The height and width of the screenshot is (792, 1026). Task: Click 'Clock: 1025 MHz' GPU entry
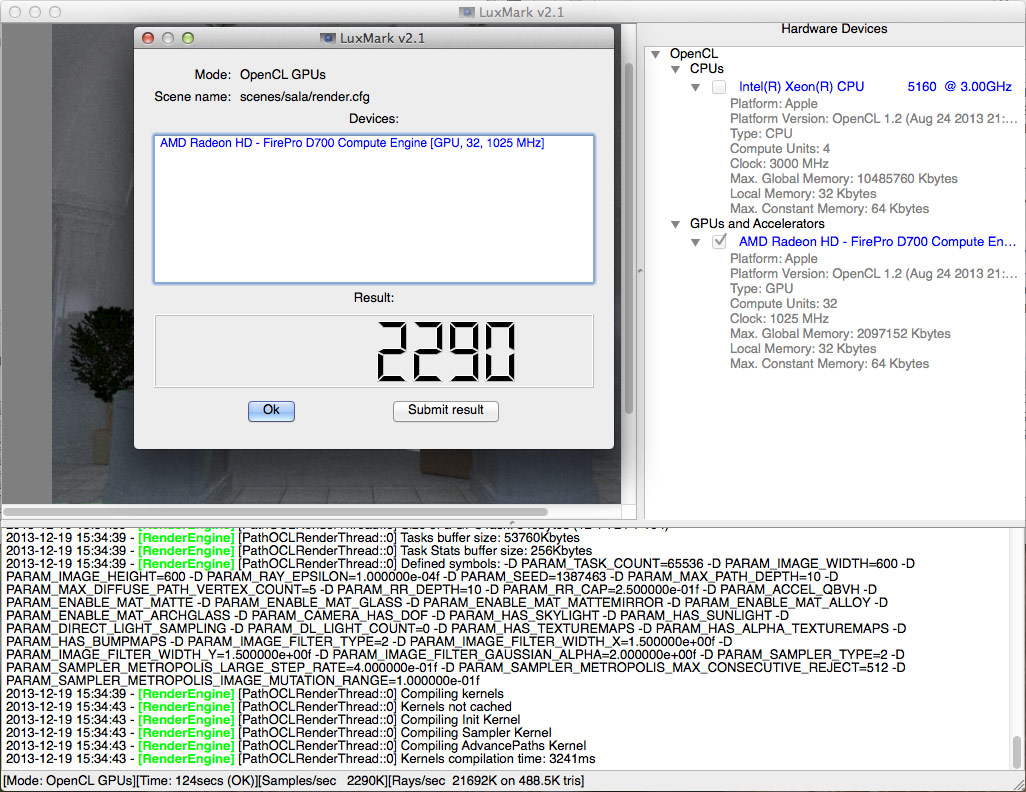779,319
